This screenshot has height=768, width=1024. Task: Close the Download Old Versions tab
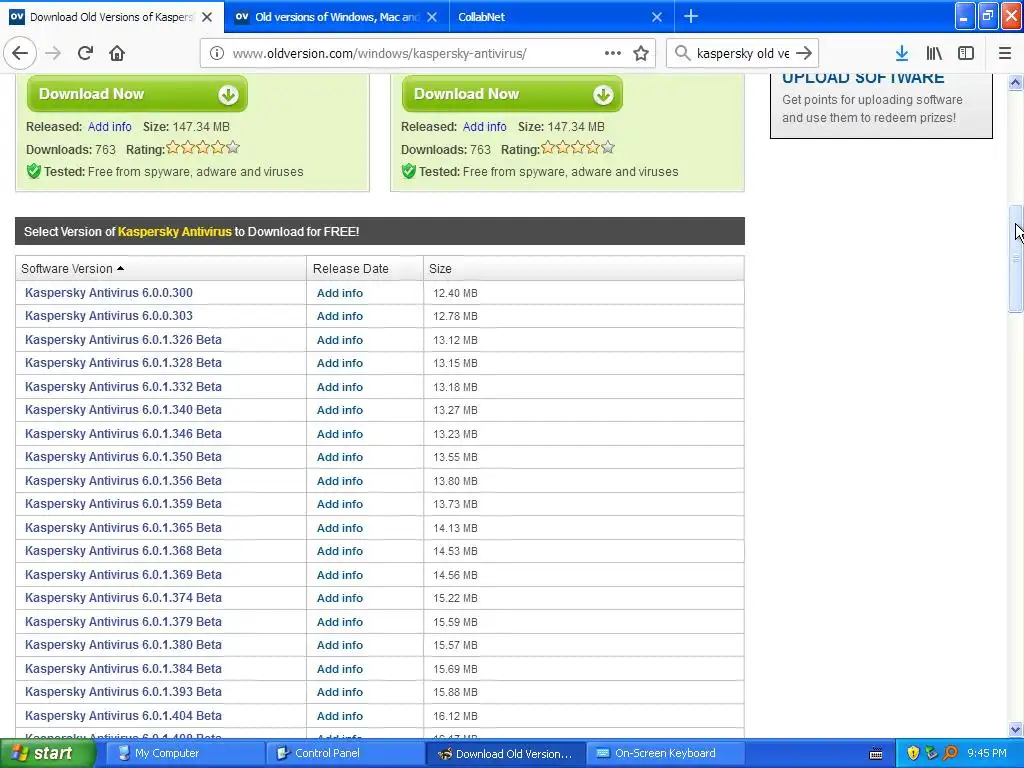coord(207,17)
